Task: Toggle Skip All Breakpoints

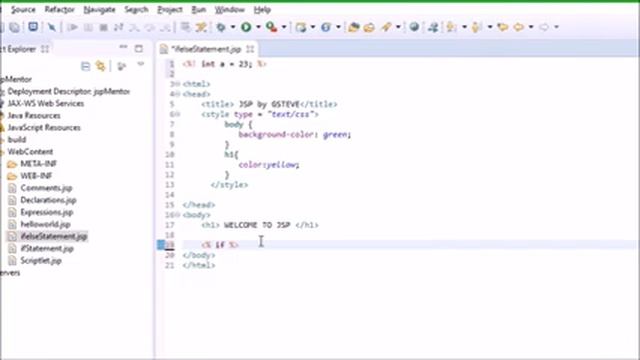Action: 52,27
